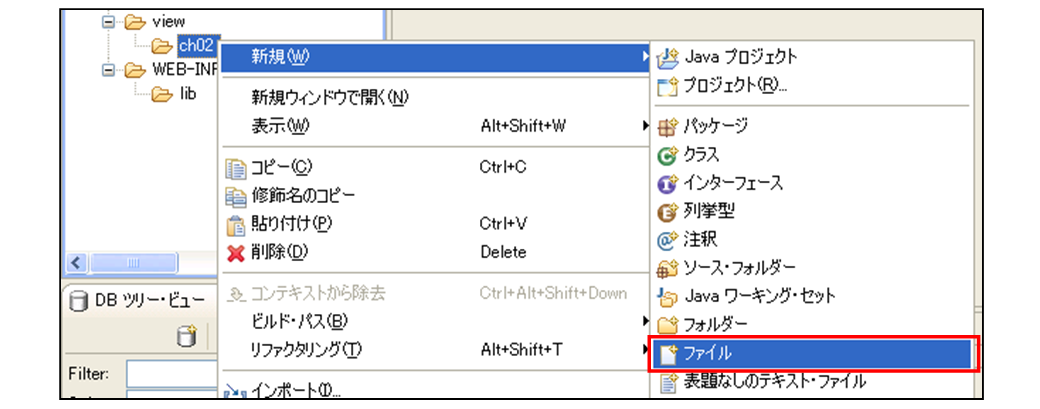This screenshot has width=1040, height=409.
Task: Select the lib folder in tree
Action: [187, 94]
